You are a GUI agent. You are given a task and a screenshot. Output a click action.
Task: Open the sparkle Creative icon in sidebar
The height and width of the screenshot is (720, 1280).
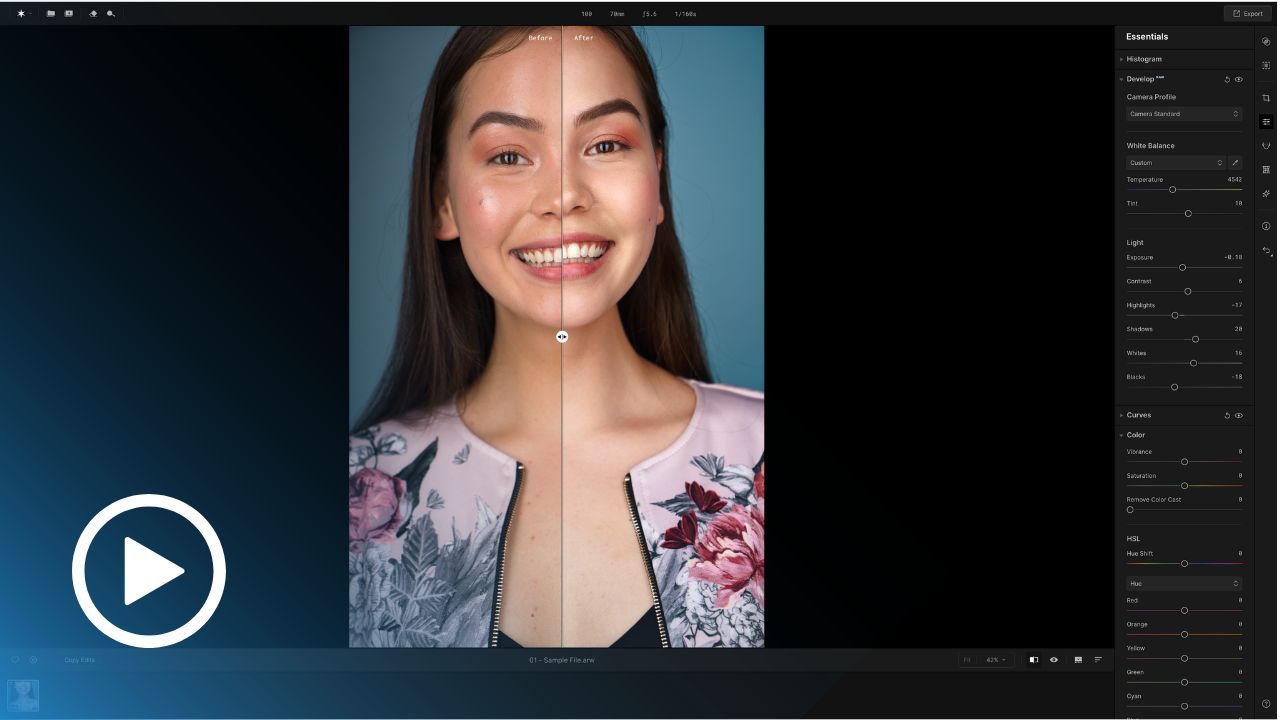[1266, 194]
